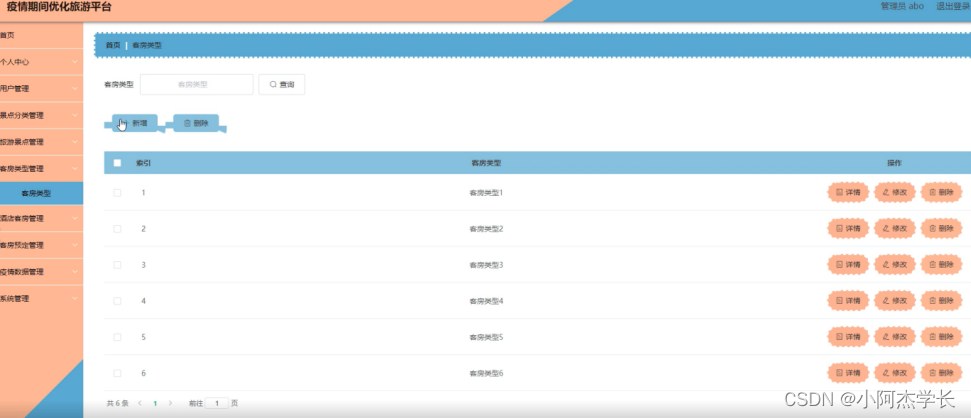971x418 pixels.
Task: Expand the 用户管理 sidebar menu
Action: click(41, 89)
